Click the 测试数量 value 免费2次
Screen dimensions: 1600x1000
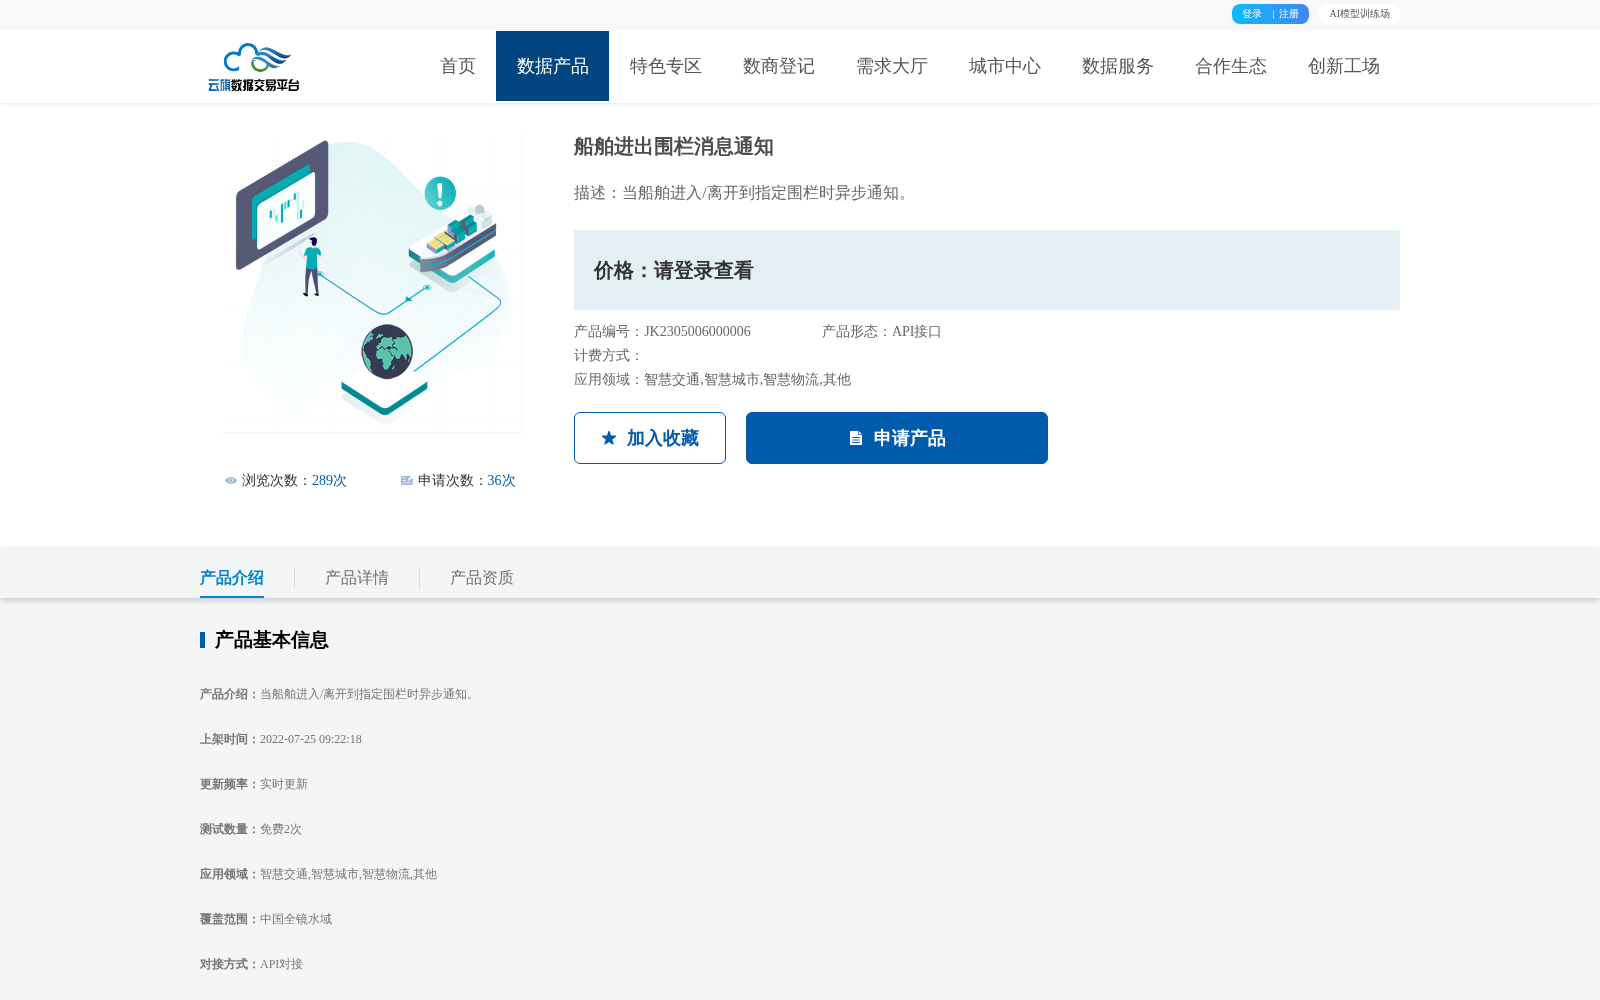click(281, 829)
